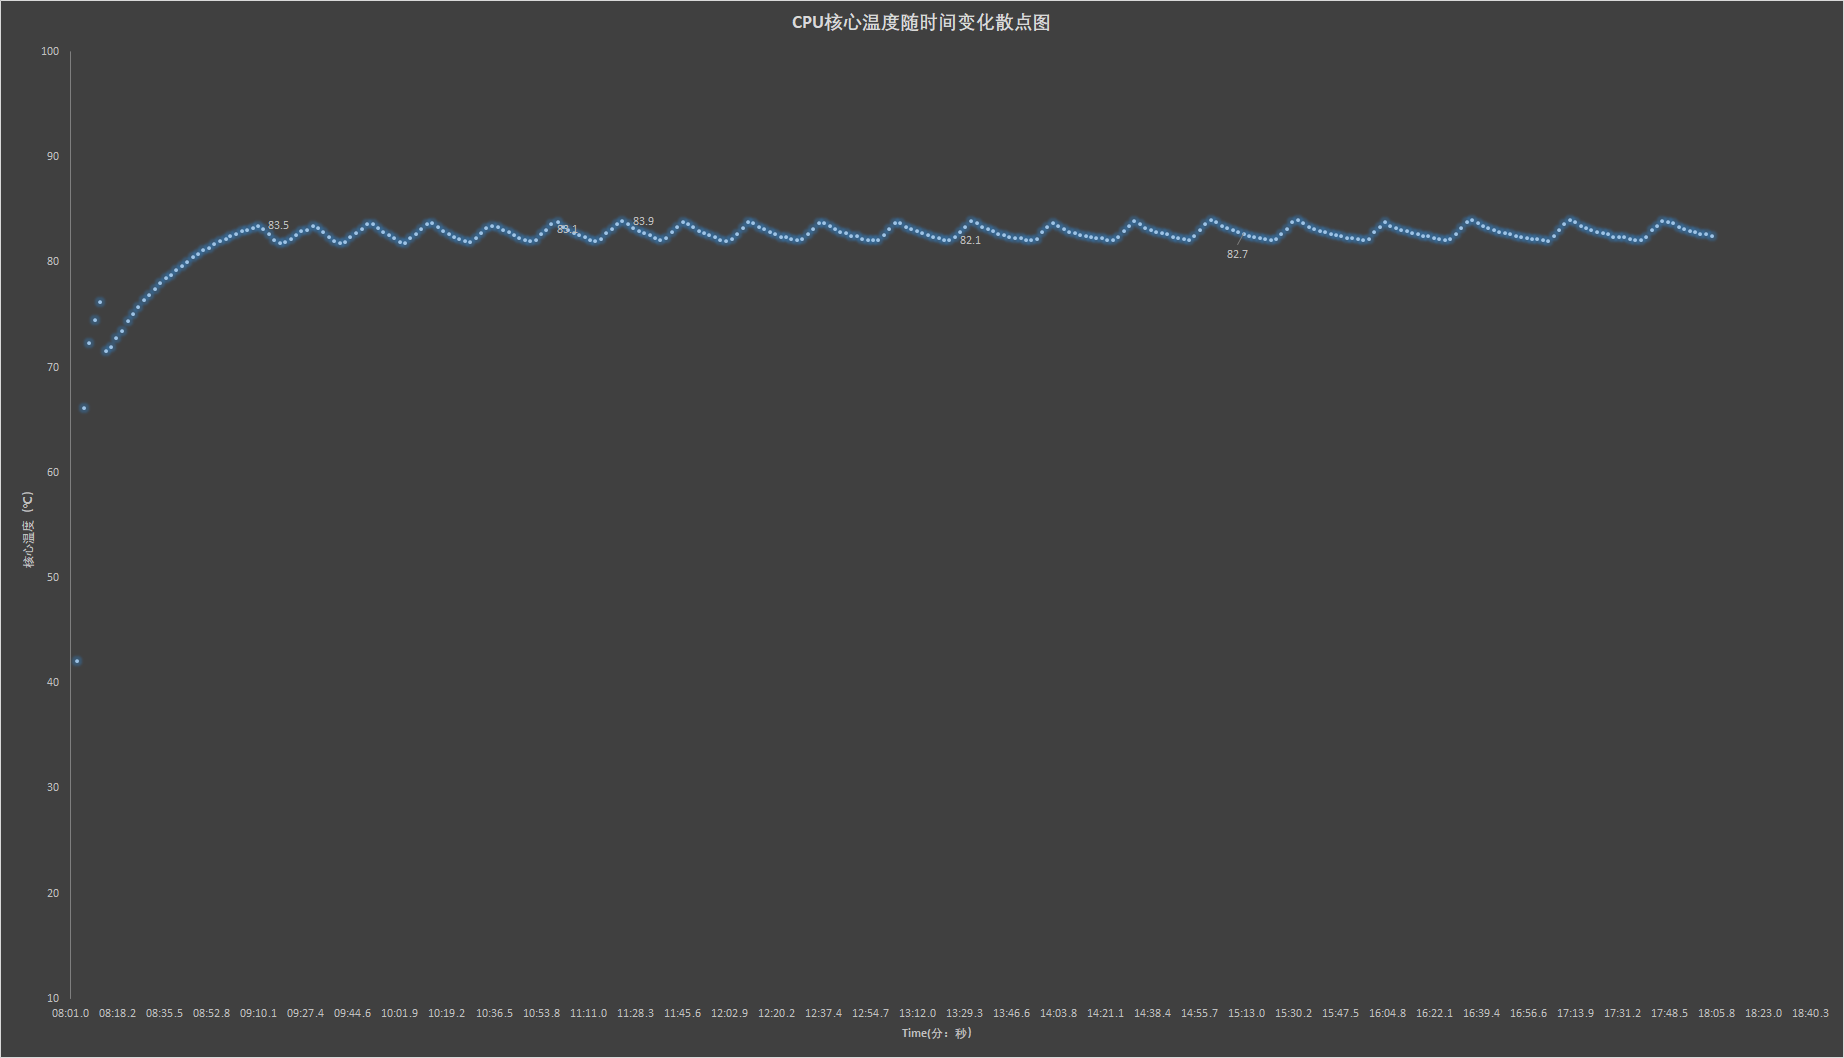
Task: Click the x-axis label 09:27.4
Action: point(305,1013)
